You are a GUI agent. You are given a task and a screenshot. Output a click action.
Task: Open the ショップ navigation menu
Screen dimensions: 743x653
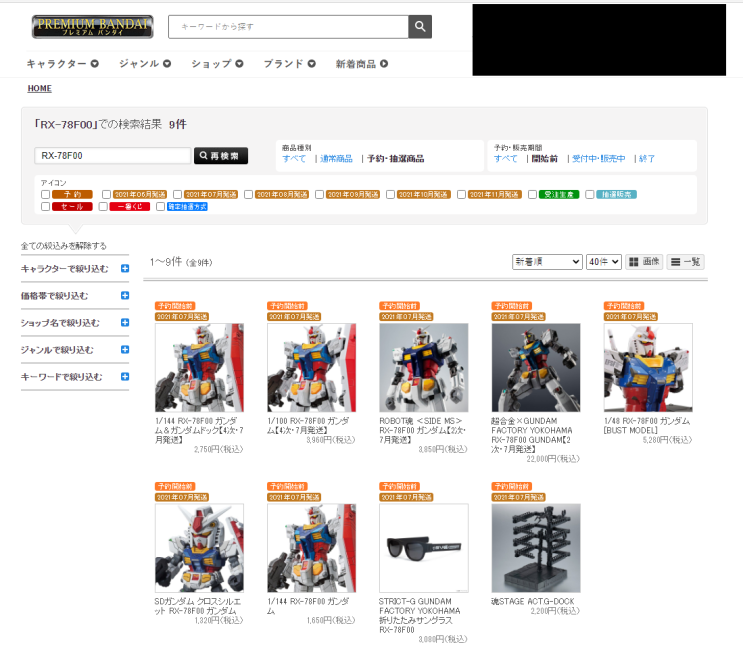(x=217, y=63)
